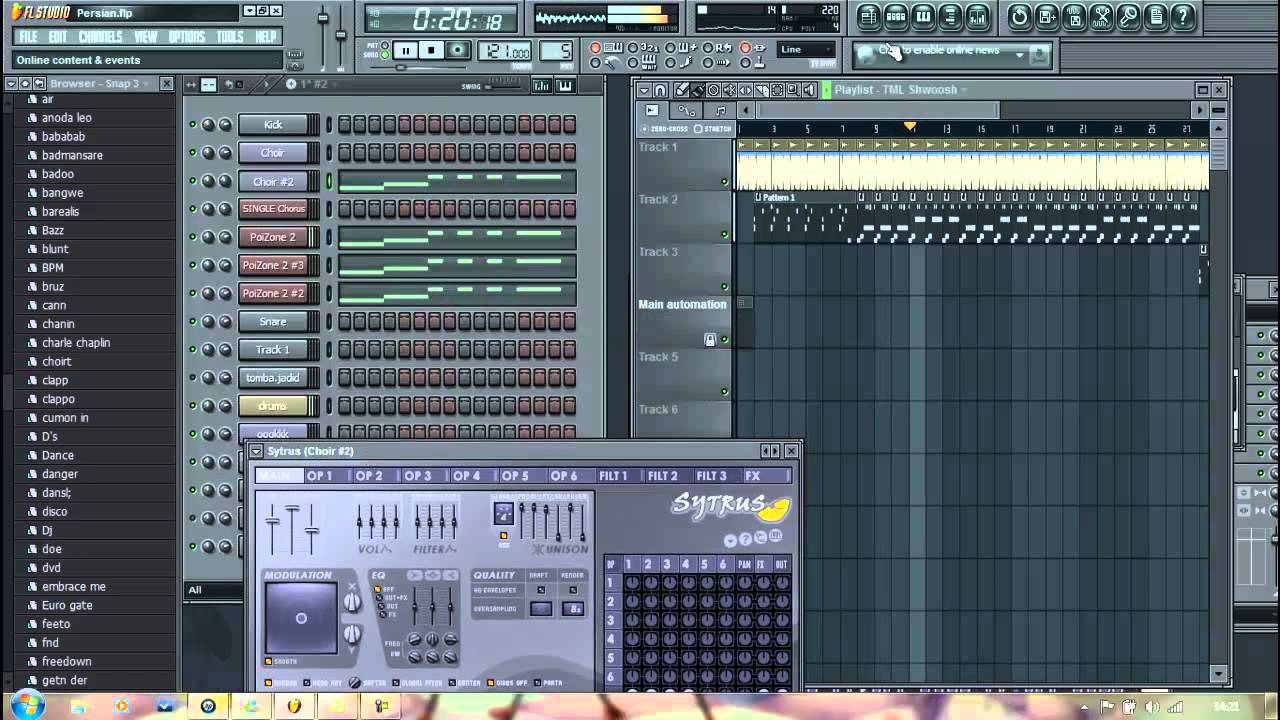Select the PoiZone 2 channel button
This screenshot has height=720, width=1280.
[x=273, y=238]
